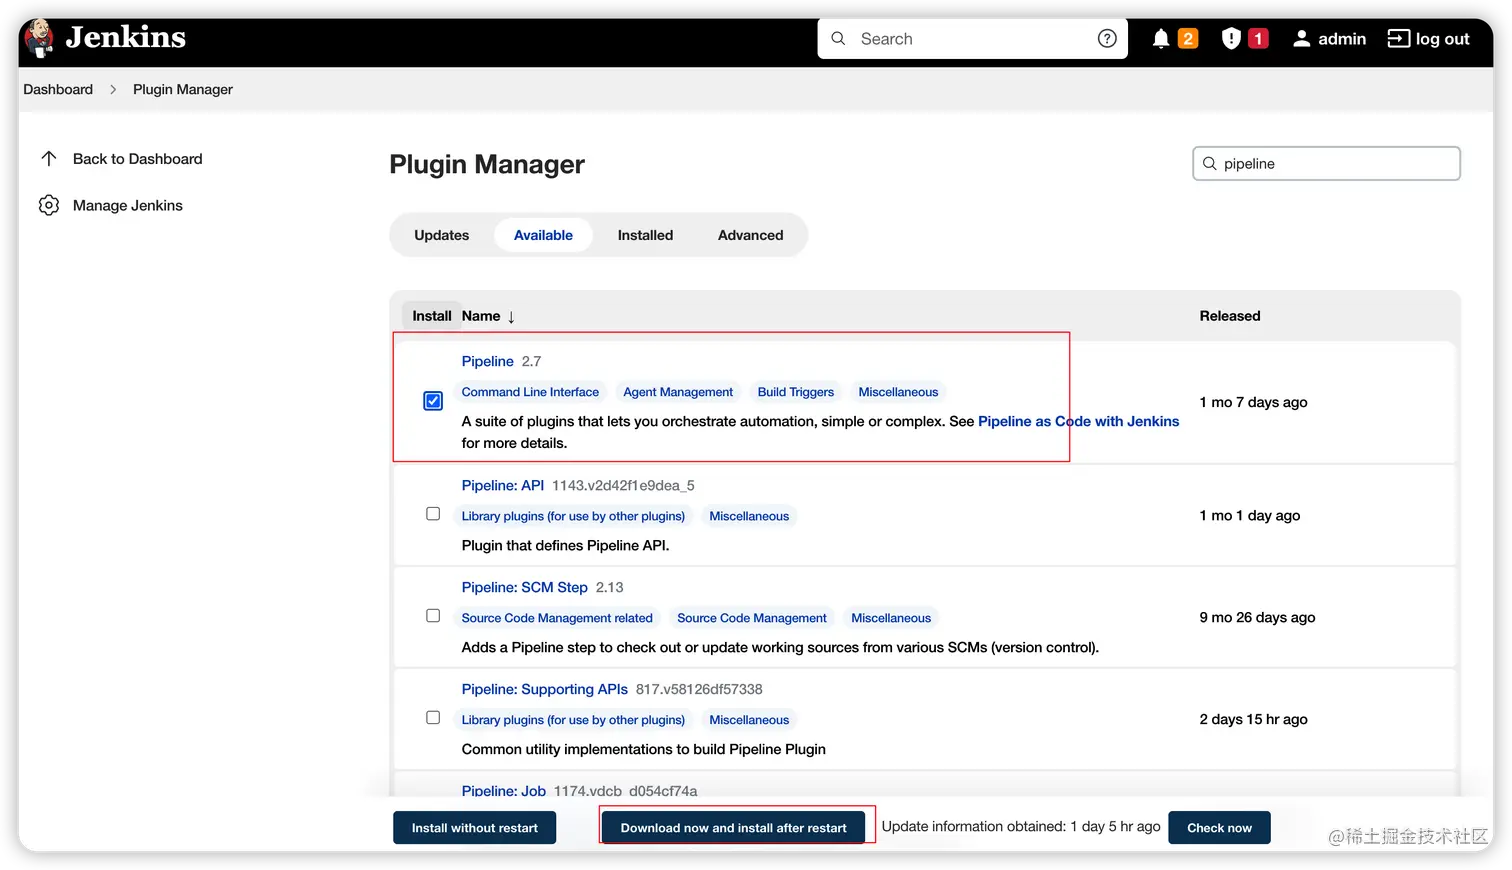The image size is (1512, 870).
Task: Switch to the Installed tab
Action: (645, 235)
